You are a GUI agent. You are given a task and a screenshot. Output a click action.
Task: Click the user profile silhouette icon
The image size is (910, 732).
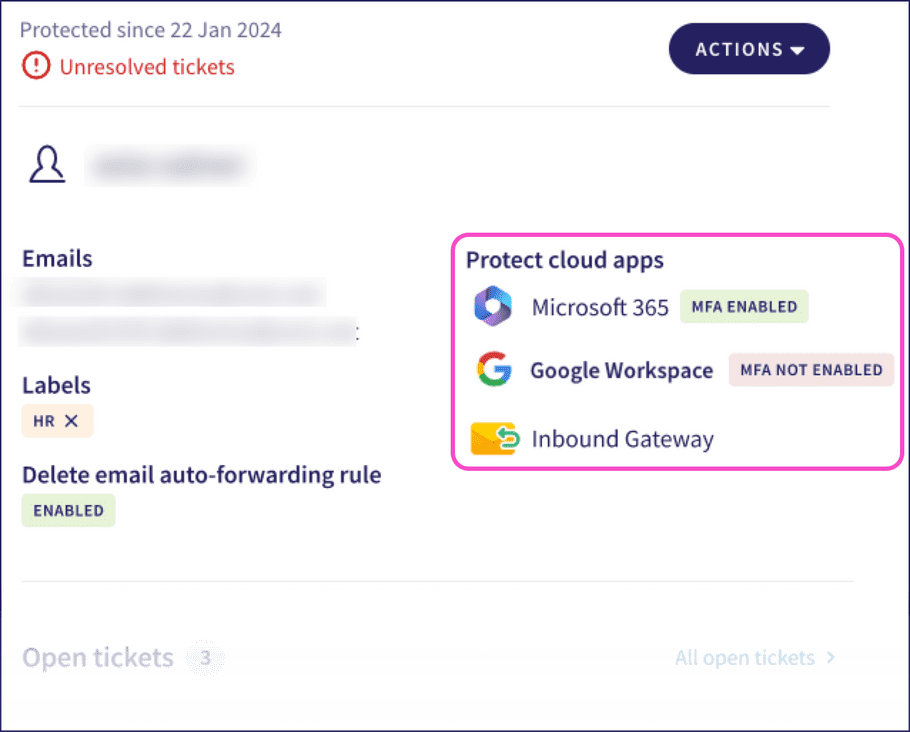click(x=47, y=166)
